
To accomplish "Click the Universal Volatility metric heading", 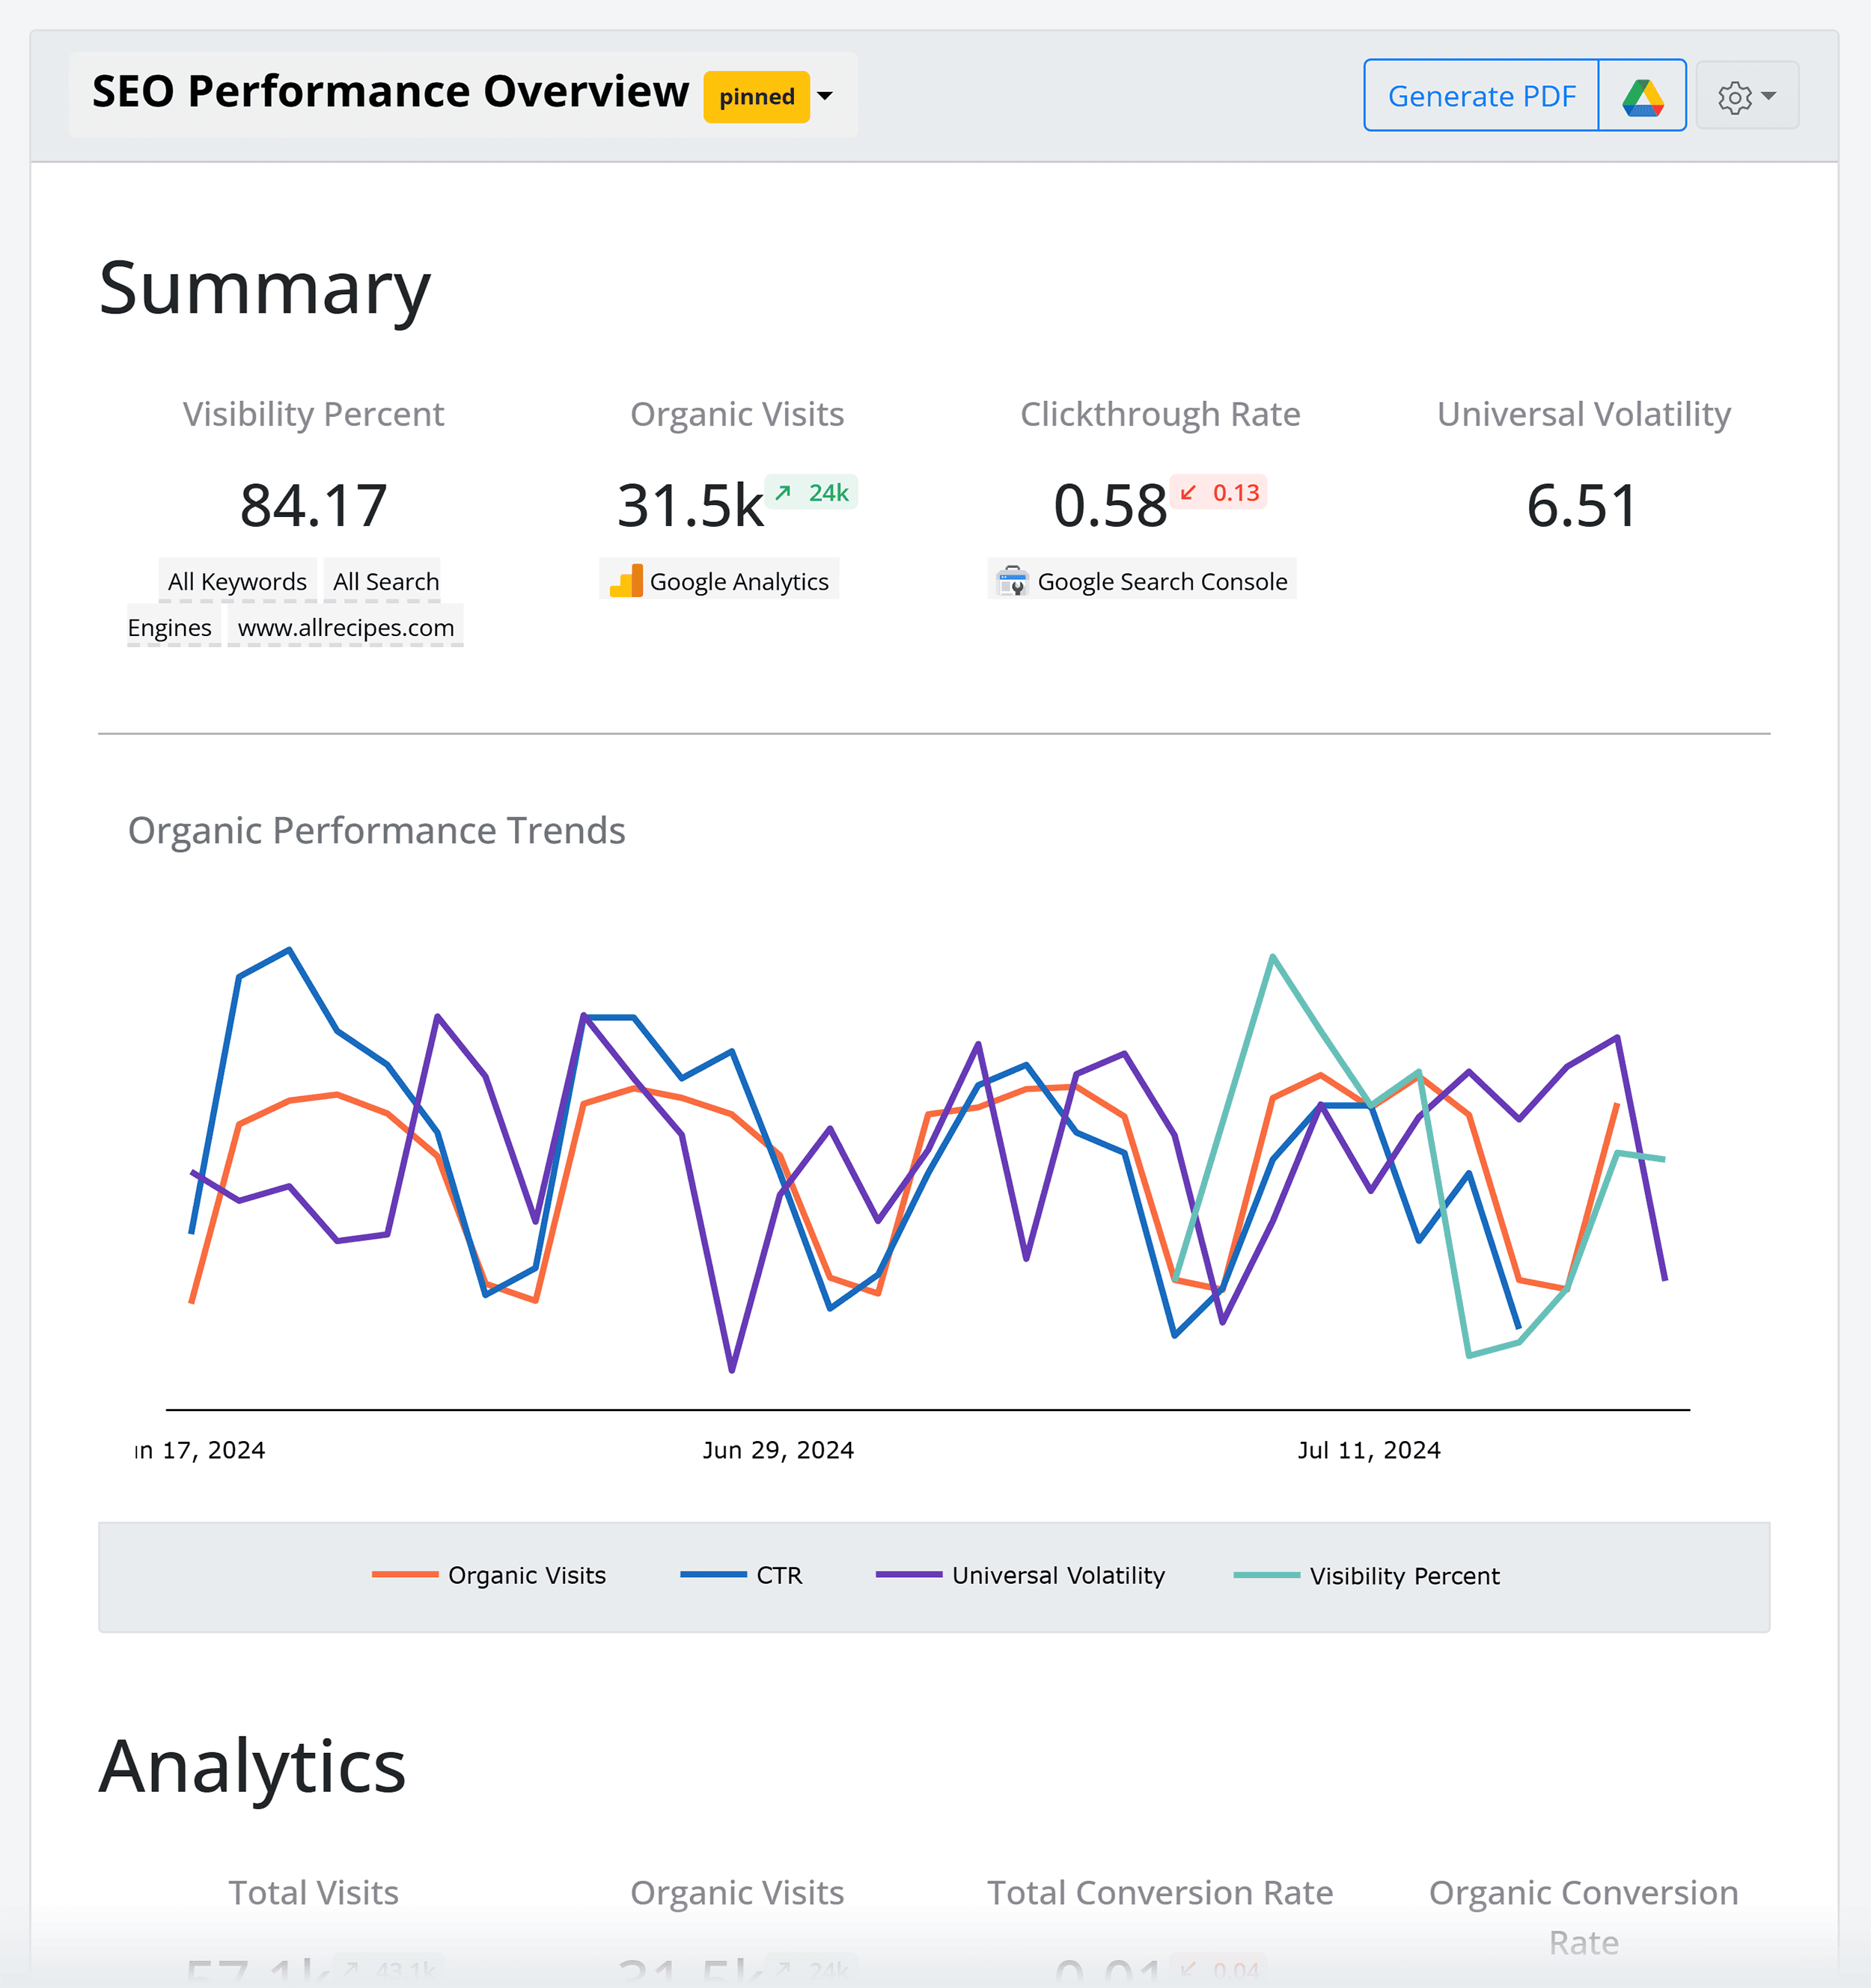I will coord(1584,414).
